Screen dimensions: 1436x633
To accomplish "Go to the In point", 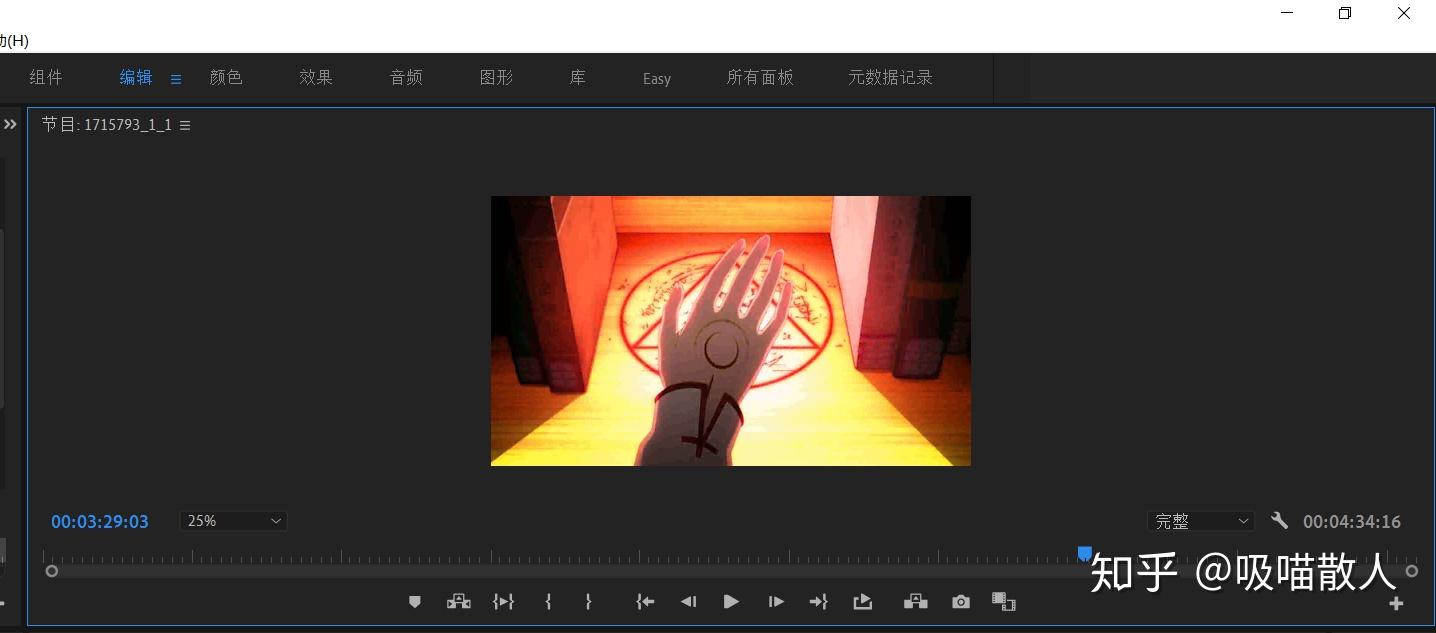I will click(x=645, y=601).
